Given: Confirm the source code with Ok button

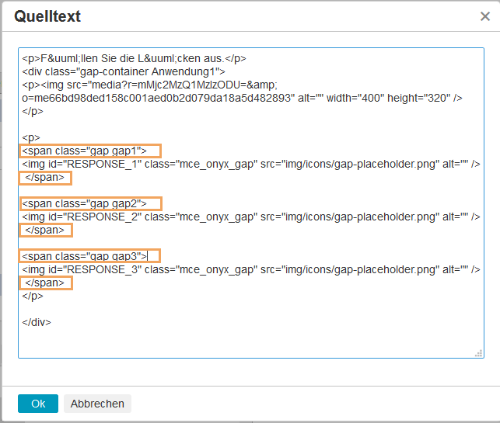Looking at the screenshot, I should [38, 403].
